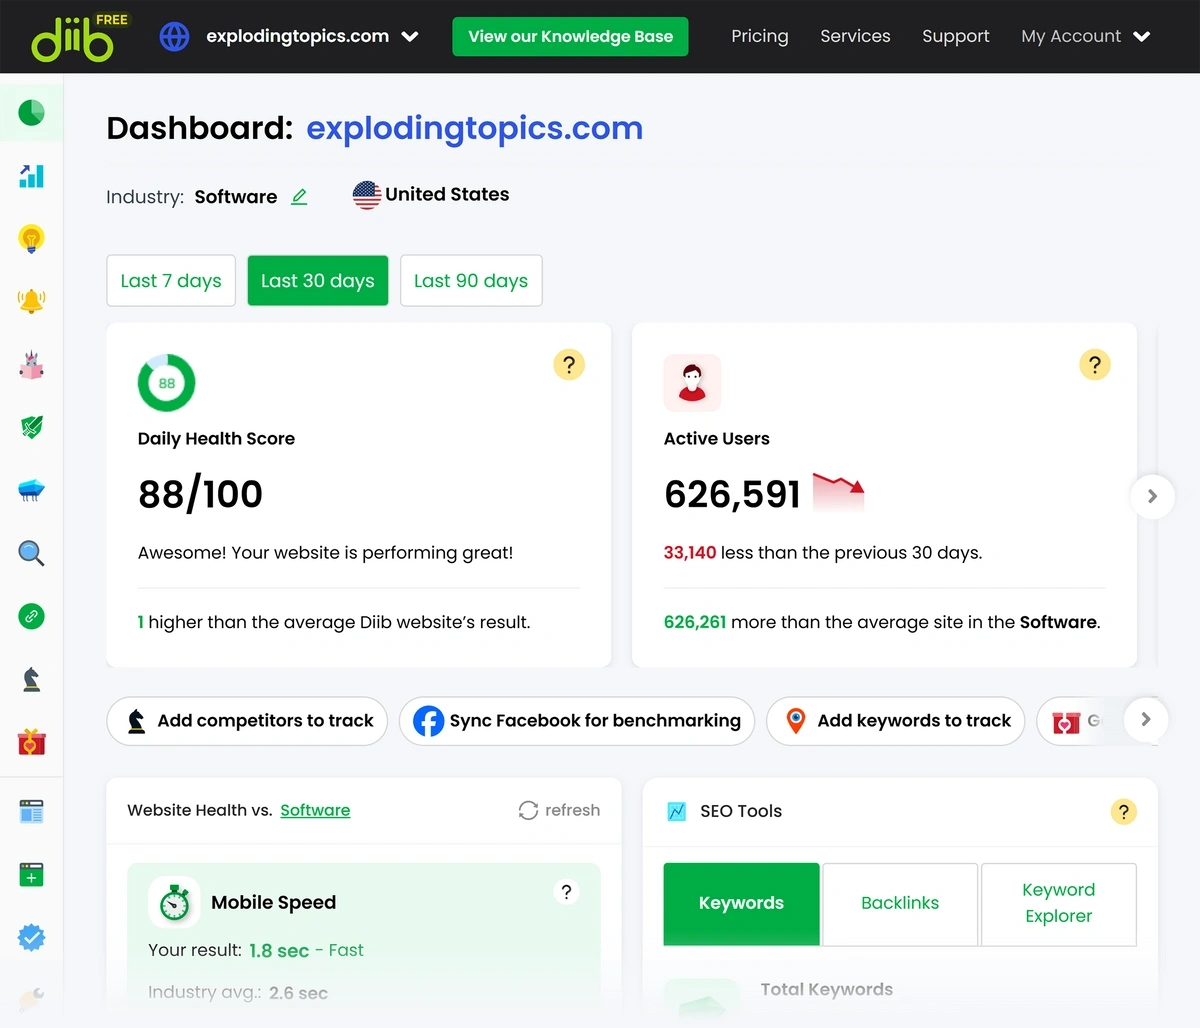1200x1028 pixels.
Task: Open the chess knight sidebar icon
Action: point(31,680)
